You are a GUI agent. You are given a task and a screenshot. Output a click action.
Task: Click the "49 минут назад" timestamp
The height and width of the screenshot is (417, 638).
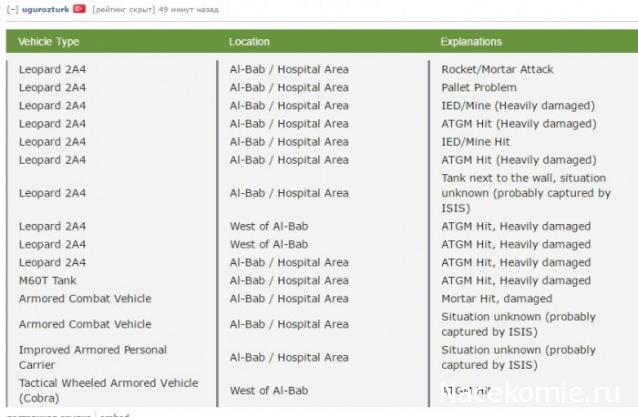188,9
